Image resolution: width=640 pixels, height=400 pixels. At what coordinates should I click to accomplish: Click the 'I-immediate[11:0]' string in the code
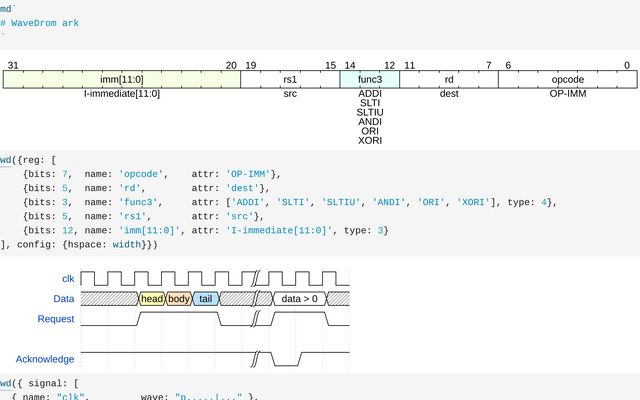tap(279, 230)
